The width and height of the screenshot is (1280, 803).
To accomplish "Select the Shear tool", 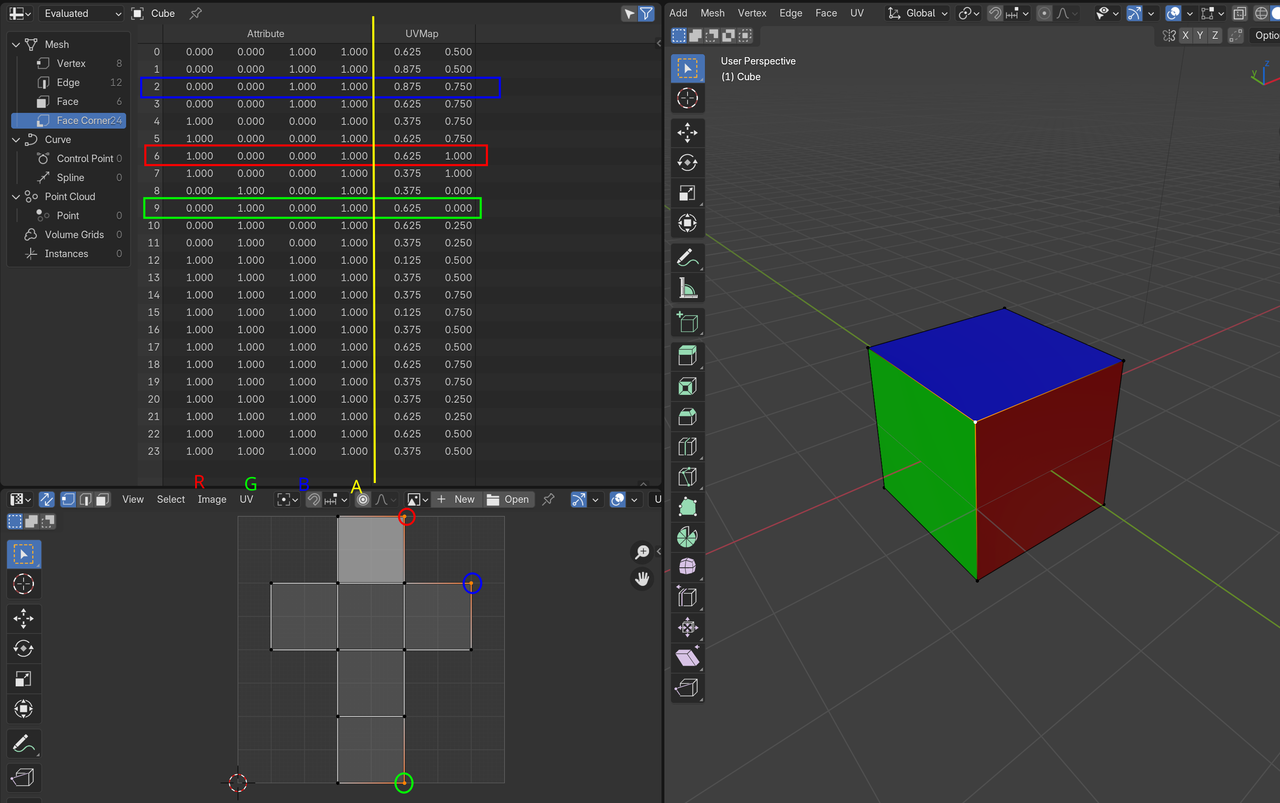I will point(688,657).
